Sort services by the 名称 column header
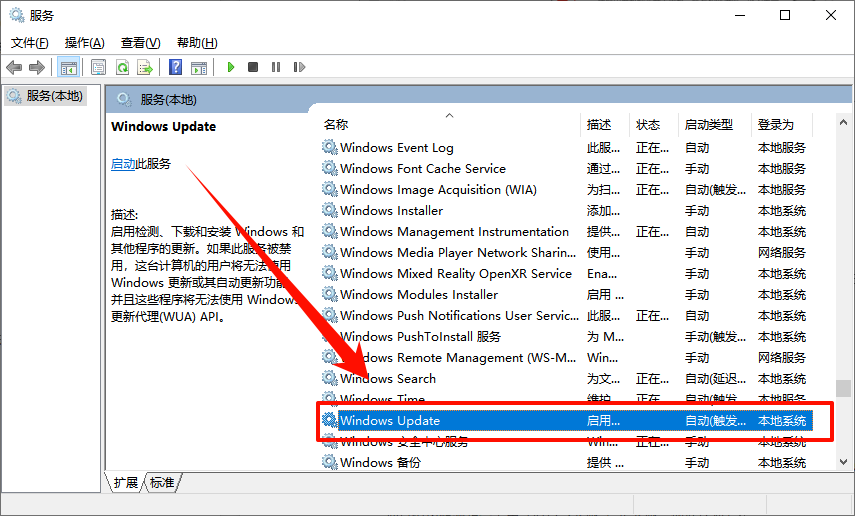Image resolution: width=855 pixels, height=516 pixels. 336,125
